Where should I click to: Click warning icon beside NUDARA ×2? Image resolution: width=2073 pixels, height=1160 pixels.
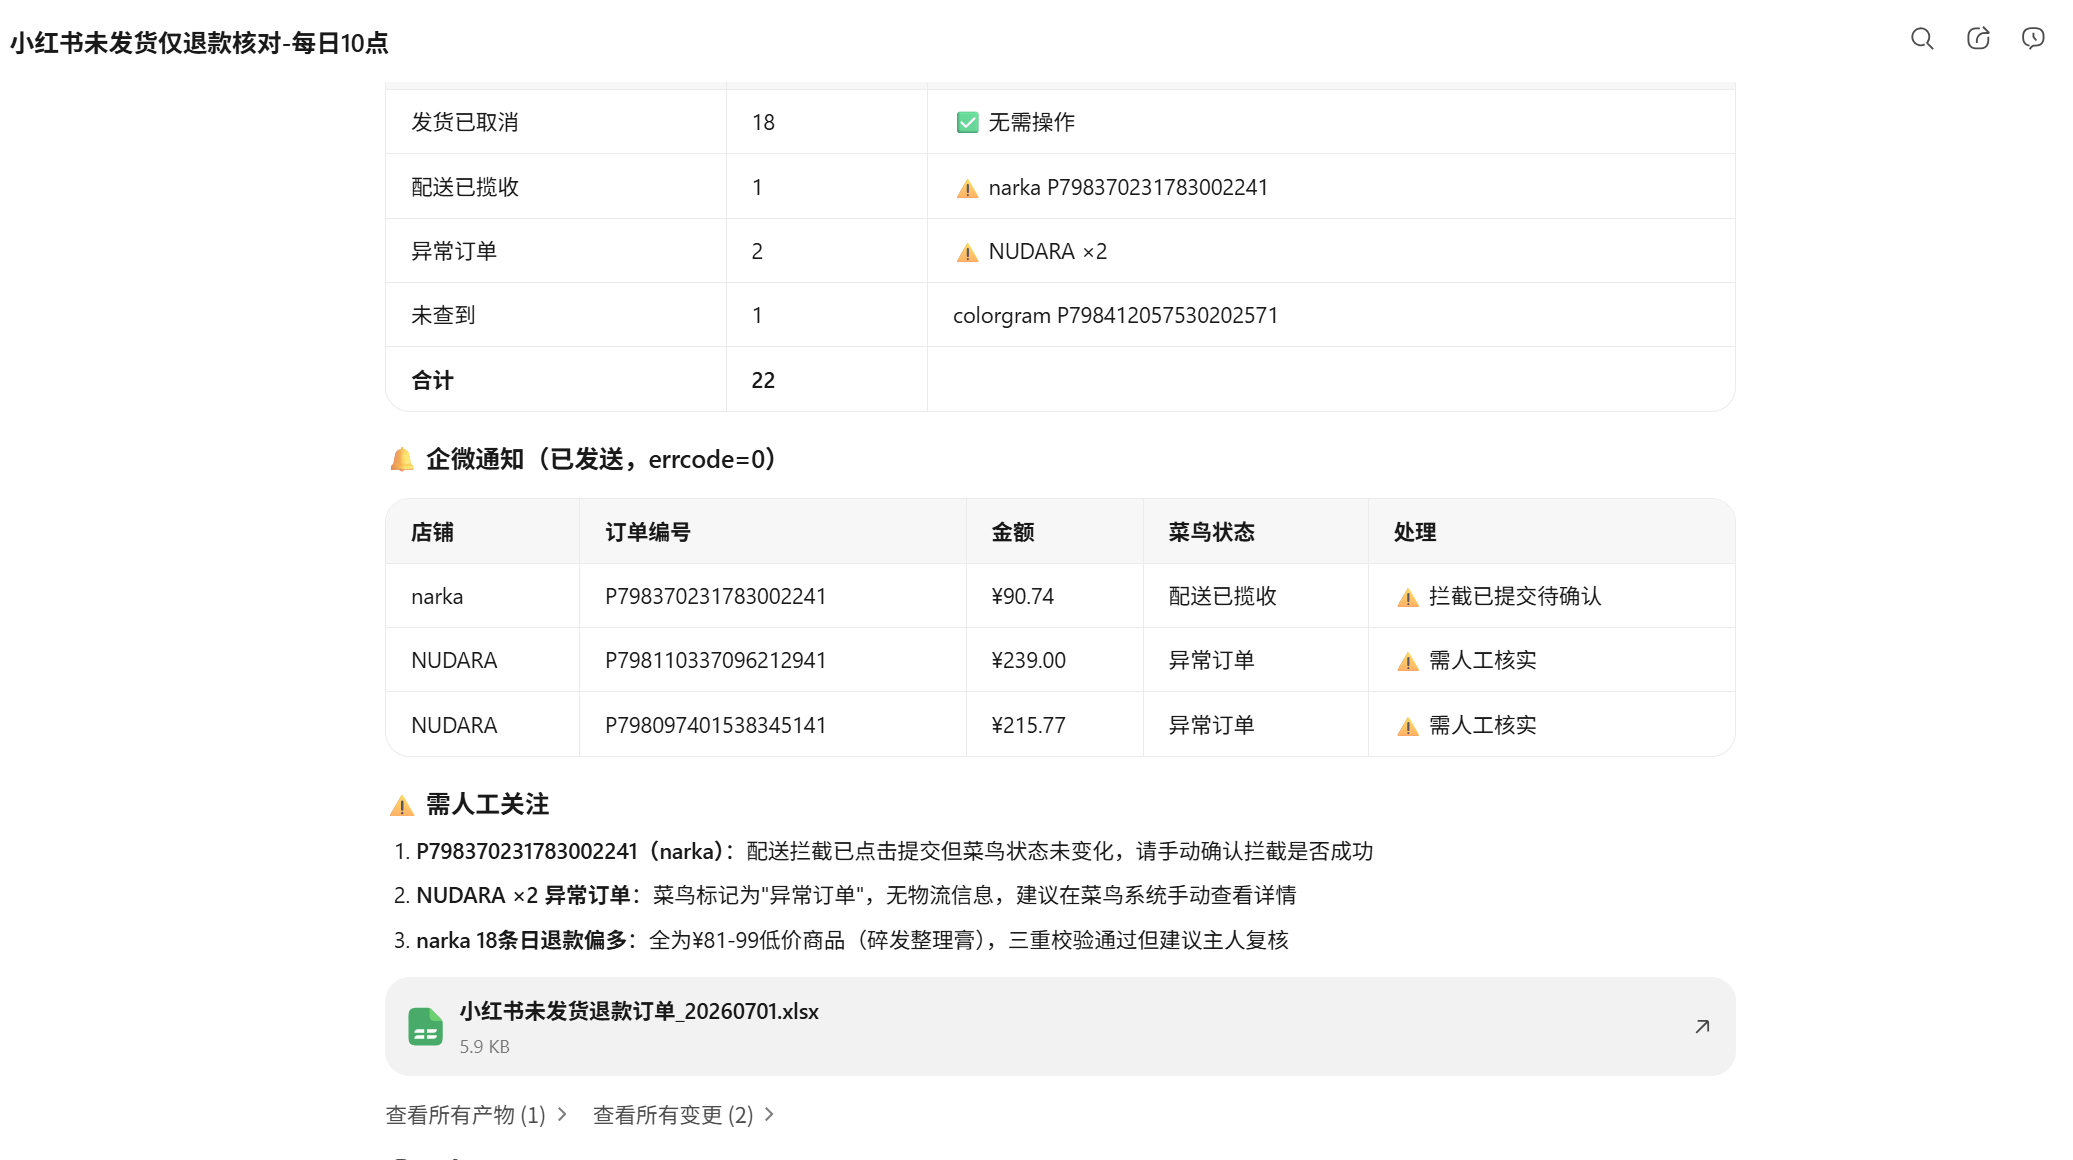[967, 252]
